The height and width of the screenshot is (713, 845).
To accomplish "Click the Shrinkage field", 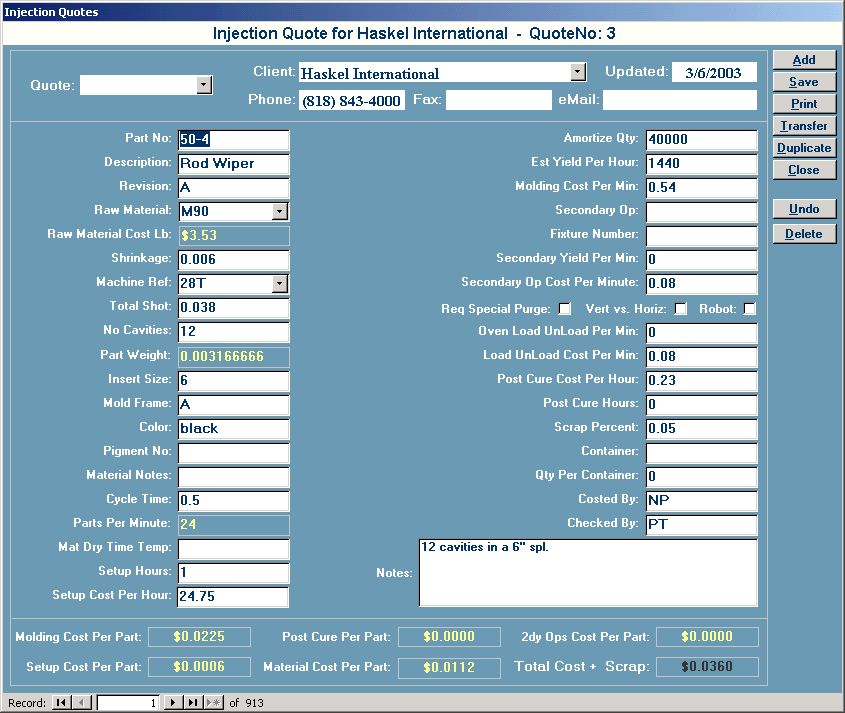I will pyautogui.click(x=233, y=259).
